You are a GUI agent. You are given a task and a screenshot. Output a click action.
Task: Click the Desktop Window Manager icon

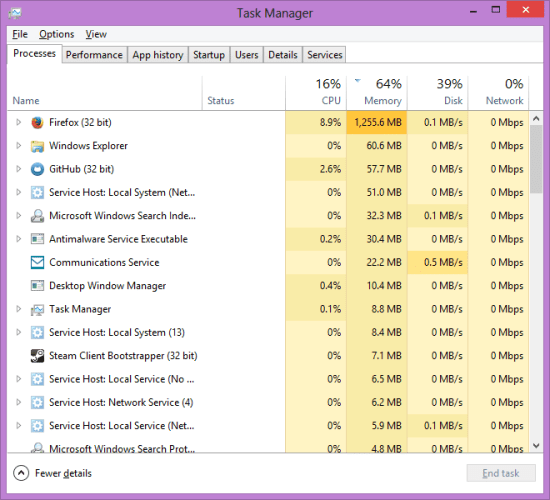[37, 286]
